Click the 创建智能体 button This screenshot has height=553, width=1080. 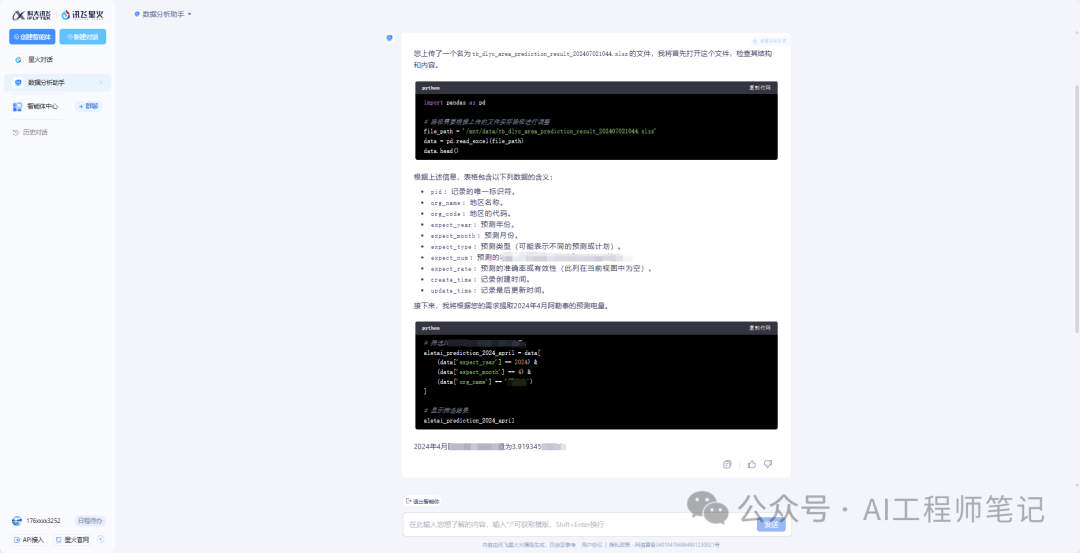tap(32, 36)
